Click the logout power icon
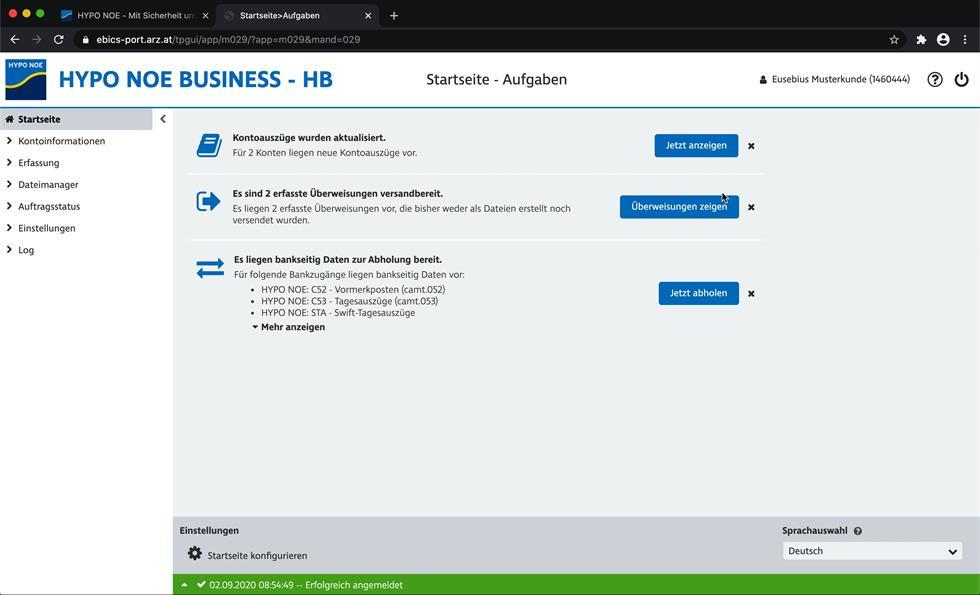The width and height of the screenshot is (980, 595). (961, 80)
